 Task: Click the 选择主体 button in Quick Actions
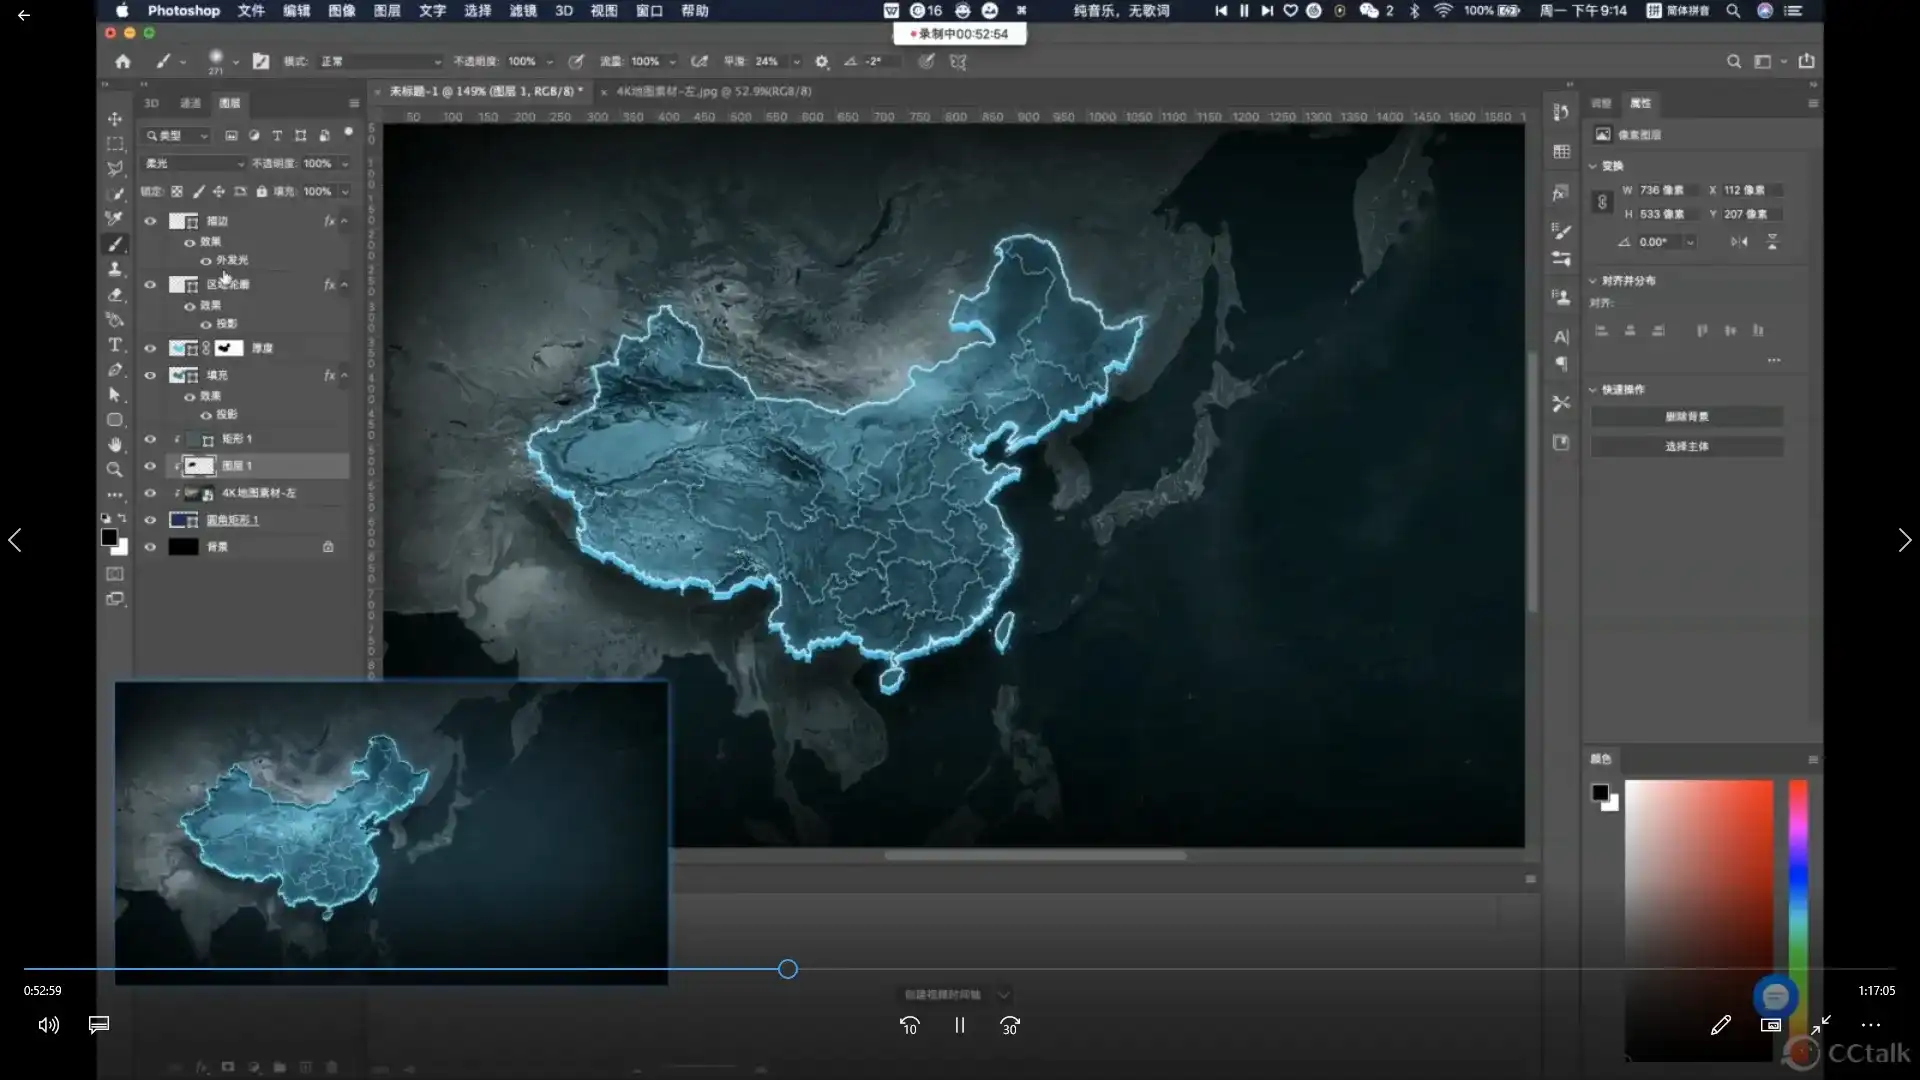tap(1687, 447)
